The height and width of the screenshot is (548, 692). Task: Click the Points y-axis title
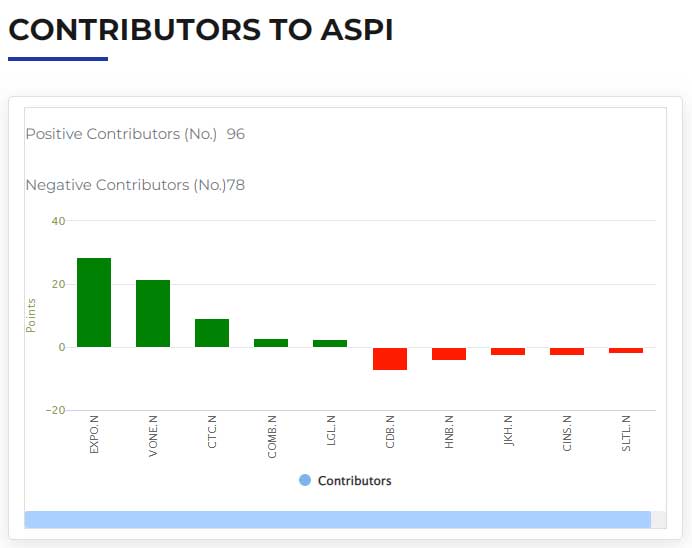30,315
